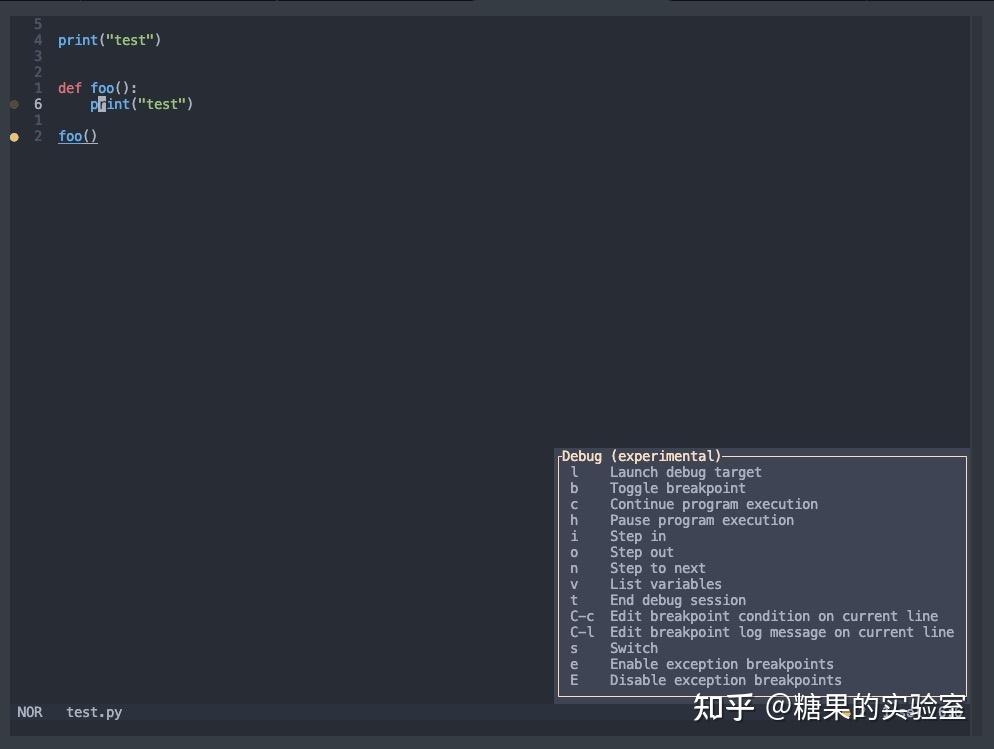Click the line number 4 in the gutter

[38, 40]
